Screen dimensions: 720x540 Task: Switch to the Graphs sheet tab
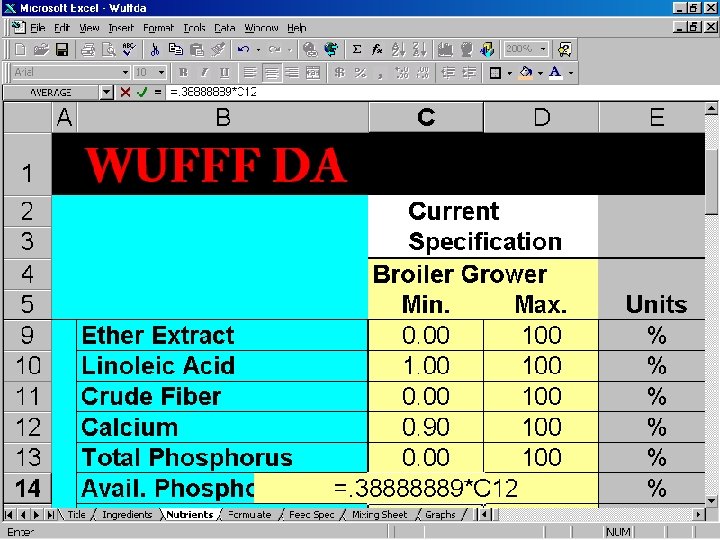pos(440,515)
